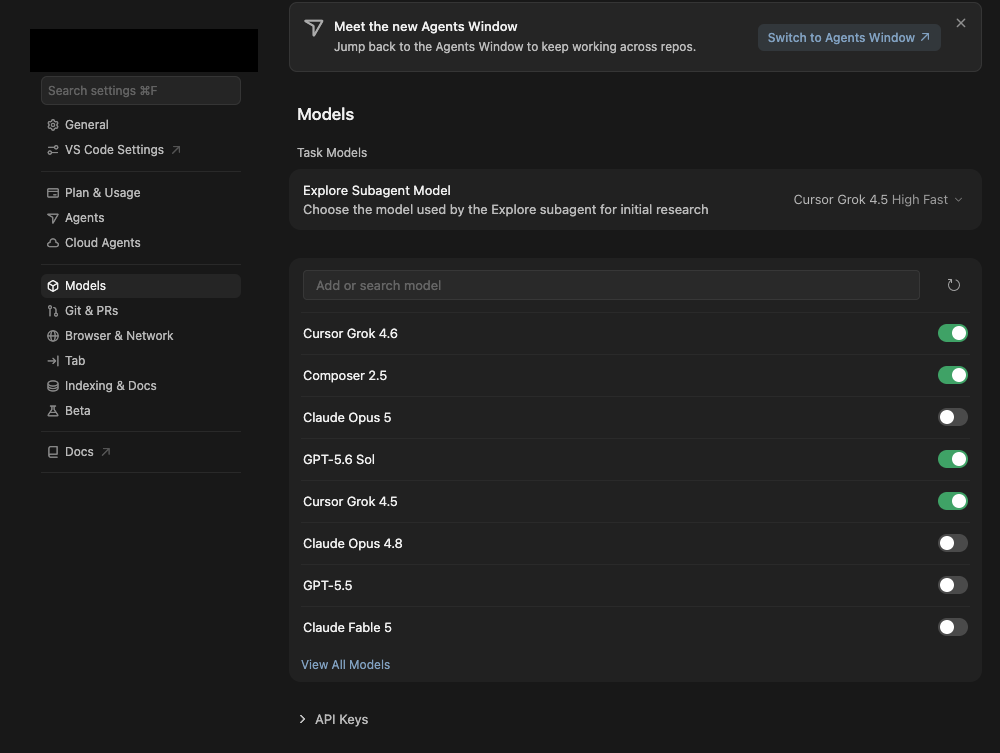Click the Cloud Agents cloud icon
Image resolution: width=1000 pixels, height=753 pixels.
click(x=53, y=243)
